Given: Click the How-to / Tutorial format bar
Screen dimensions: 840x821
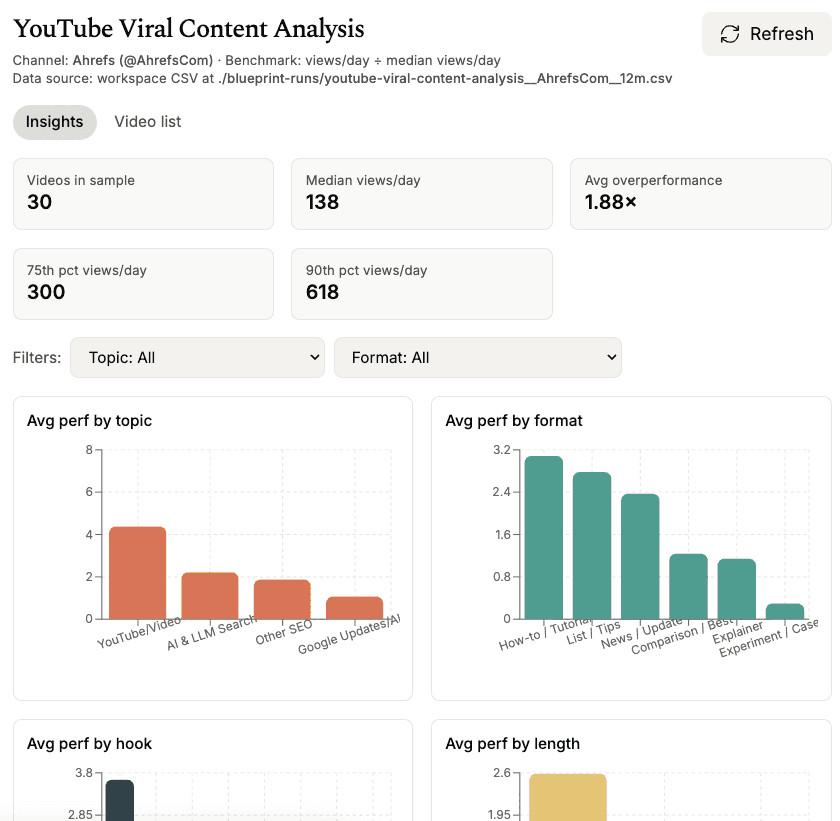Looking at the screenshot, I should [x=544, y=538].
